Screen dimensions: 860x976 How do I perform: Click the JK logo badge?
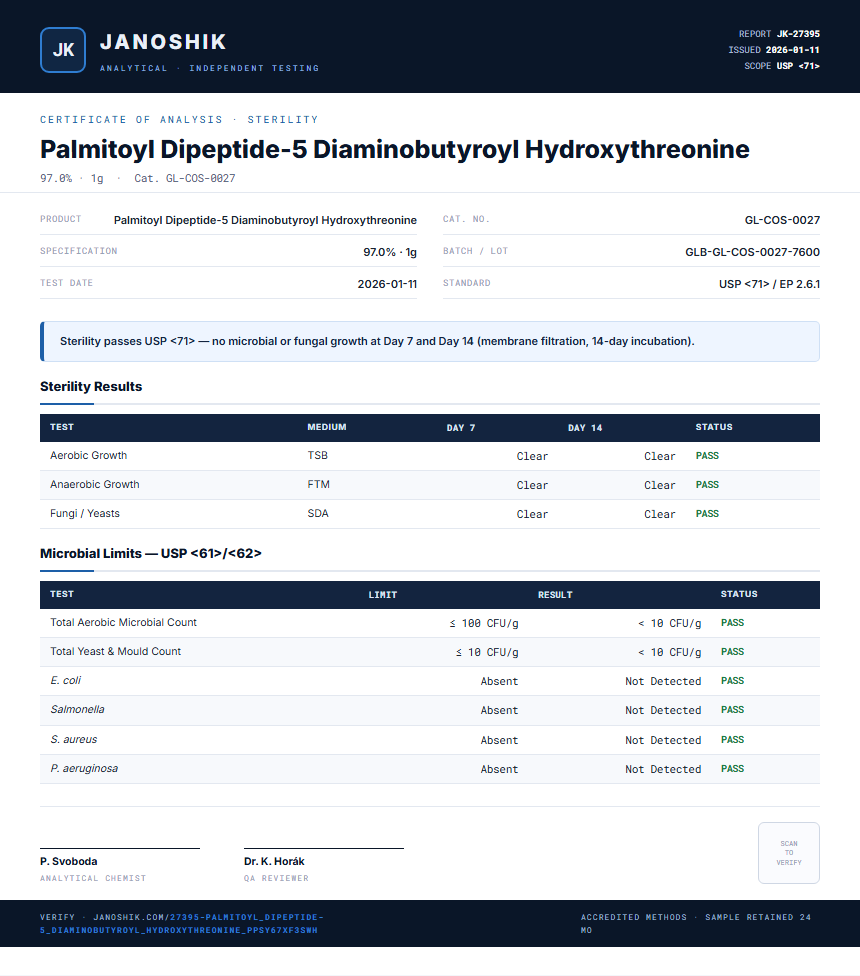(63, 50)
